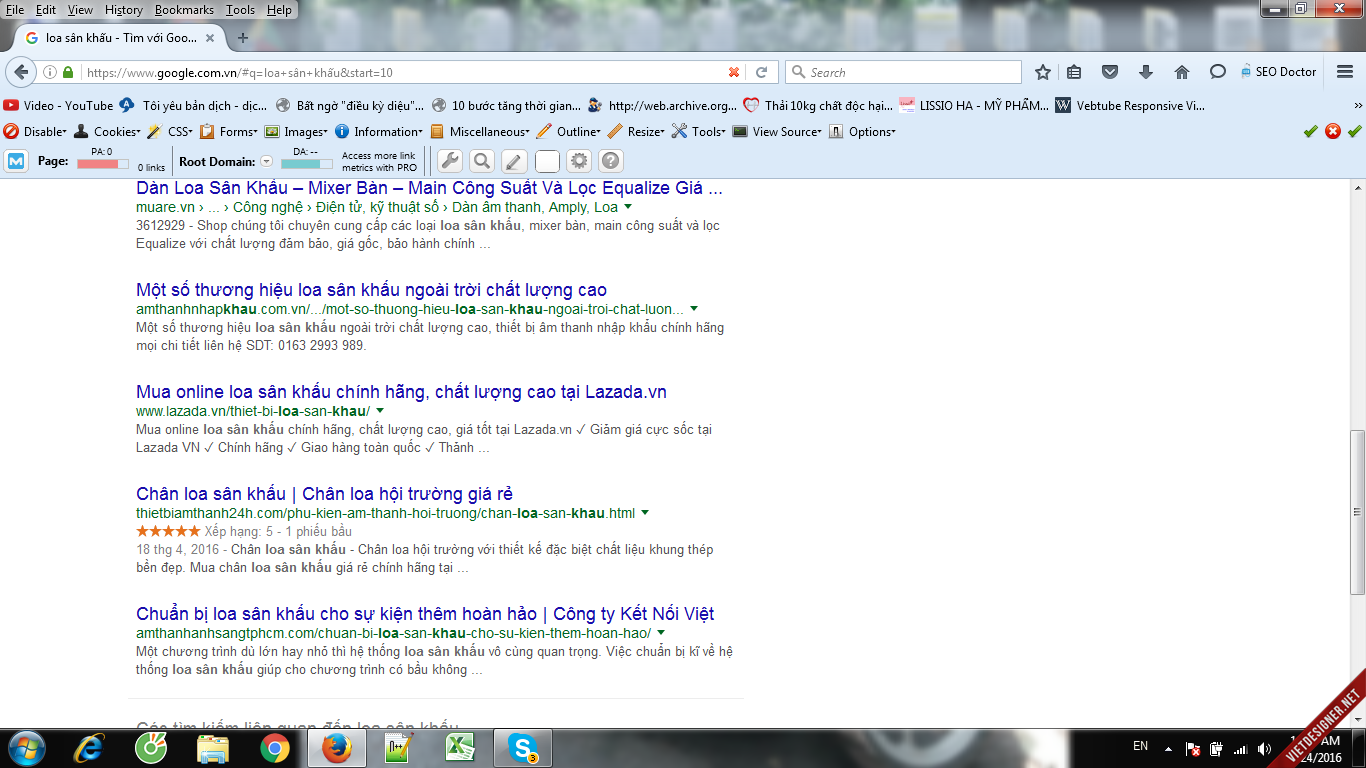This screenshot has width=1366, height=768.
Task: Open Dàn Loa Sân Khấu Mixer Bàn result
Action: [x=429, y=188]
